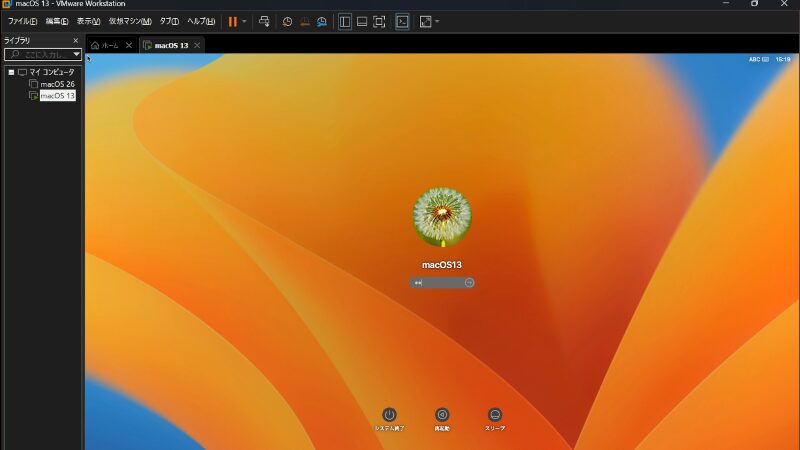The image size is (800, 450).
Task: Open the Snapshot Manager icon
Action: tap(321, 21)
